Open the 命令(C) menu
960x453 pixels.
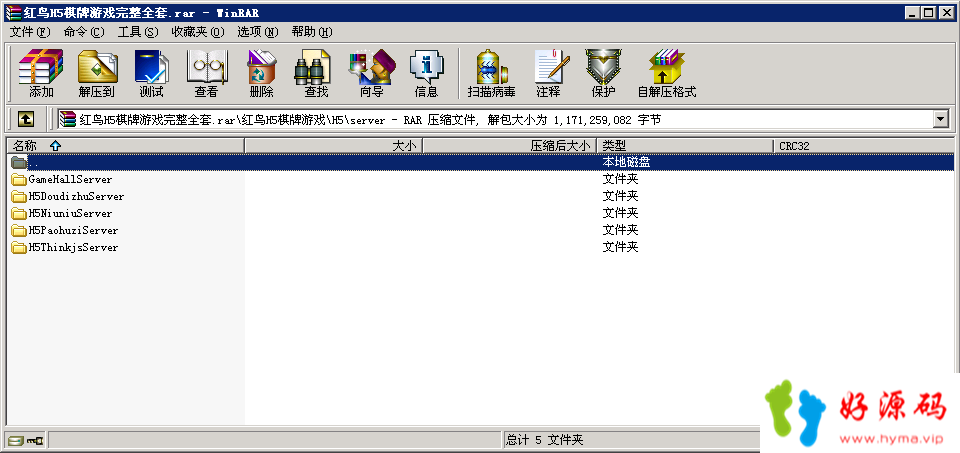[84, 32]
